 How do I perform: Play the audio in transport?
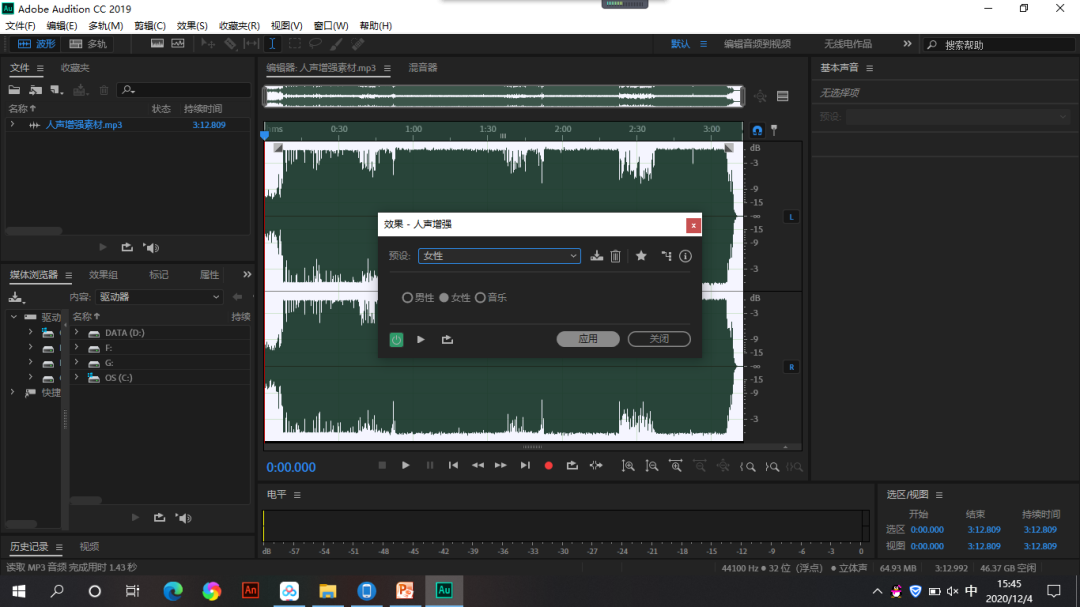coord(406,466)
